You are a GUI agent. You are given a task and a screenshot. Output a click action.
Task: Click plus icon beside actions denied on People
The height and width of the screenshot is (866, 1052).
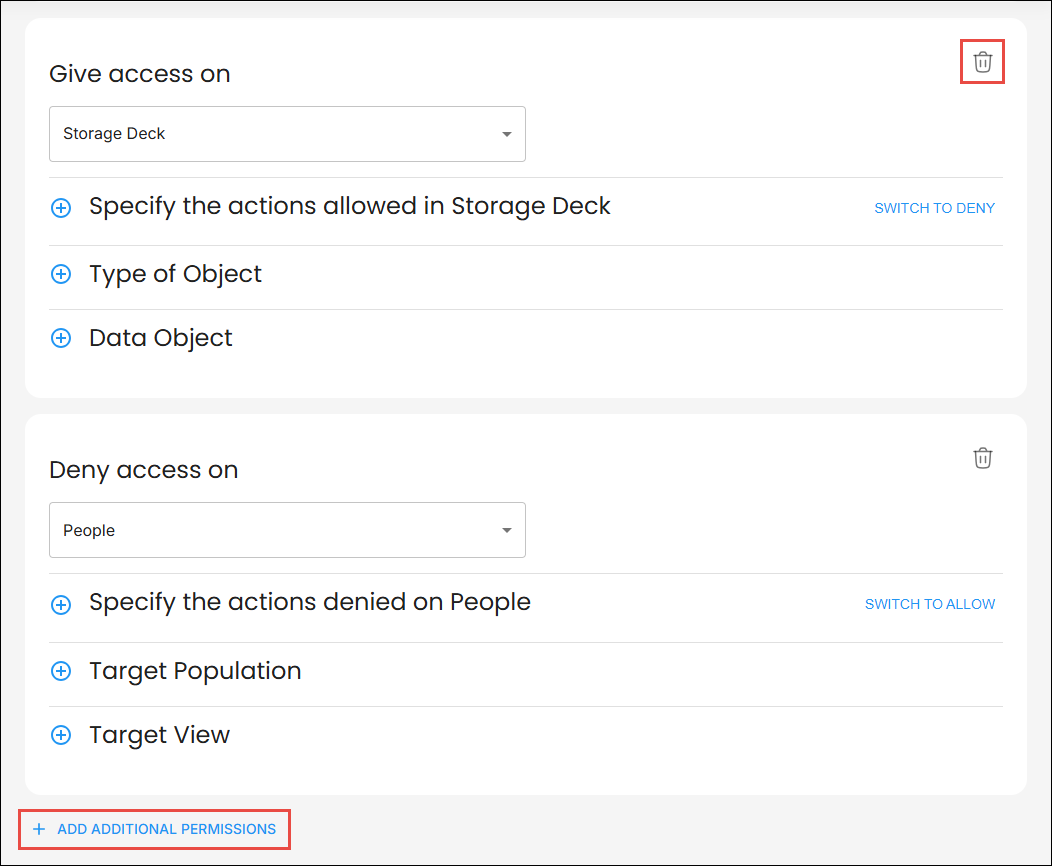click(61, 604)
